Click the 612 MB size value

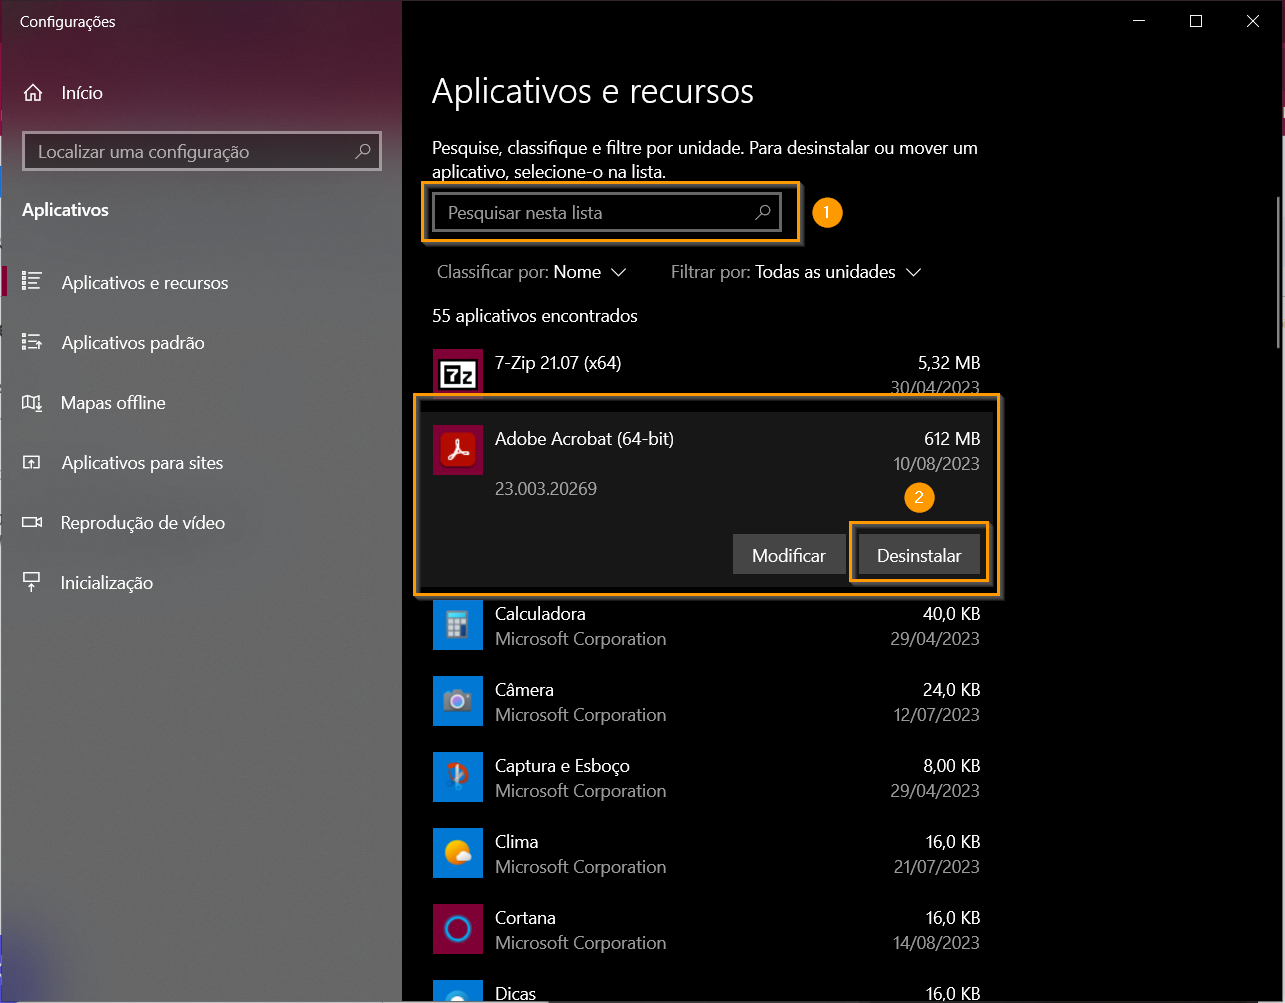tap(952, 438)
